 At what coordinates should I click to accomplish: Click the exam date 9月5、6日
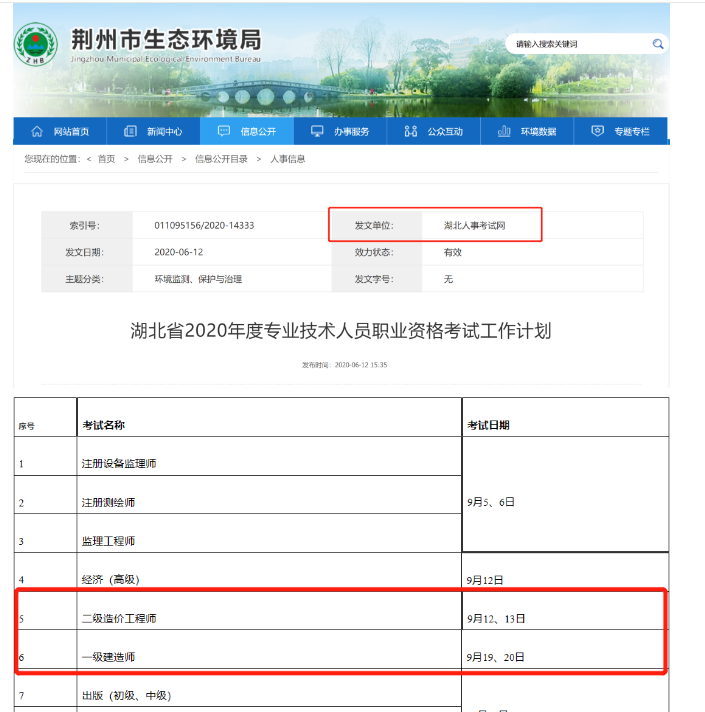(491, 502)
